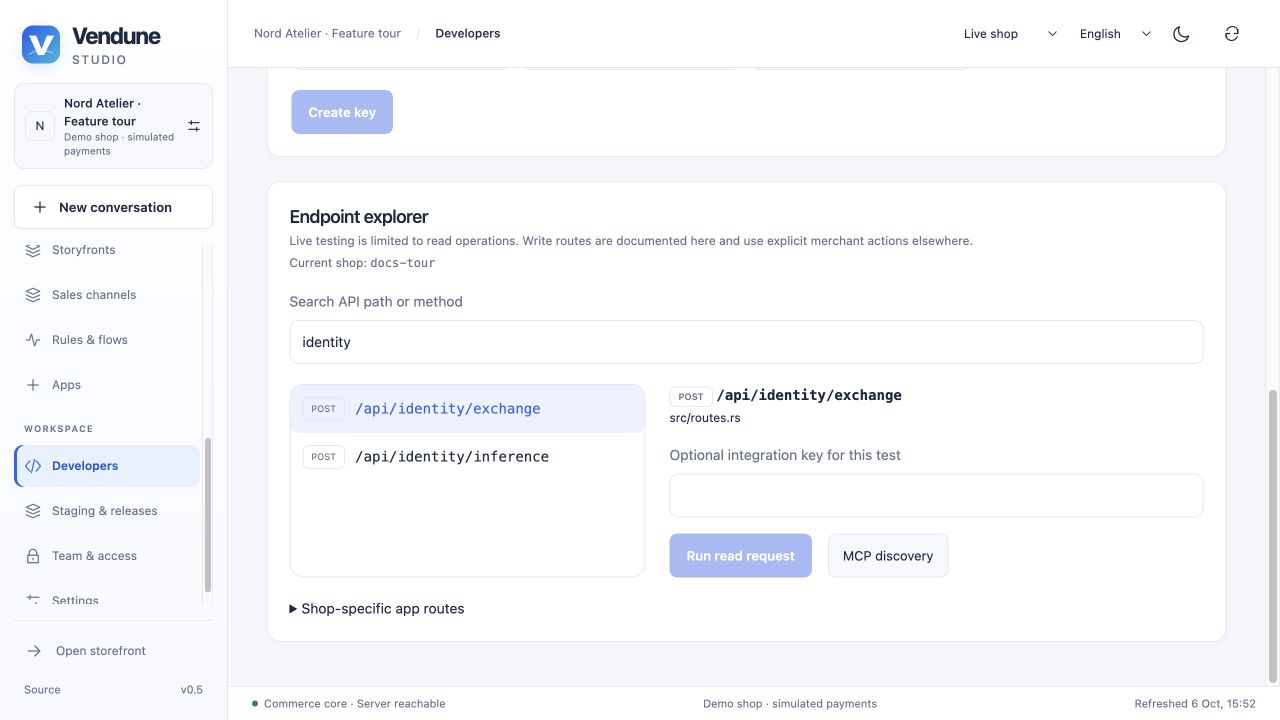Click the Search API path input
The height and width of the screenshot is (720, 1280).
click(x=746, y=342)
